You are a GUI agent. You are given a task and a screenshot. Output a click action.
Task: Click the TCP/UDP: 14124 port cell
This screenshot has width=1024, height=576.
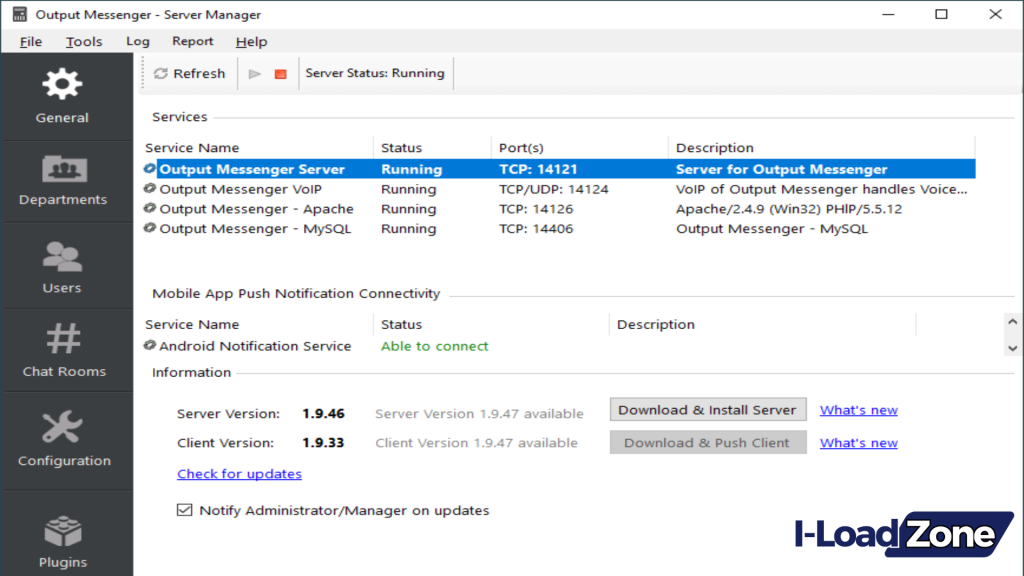coord(554,189)
